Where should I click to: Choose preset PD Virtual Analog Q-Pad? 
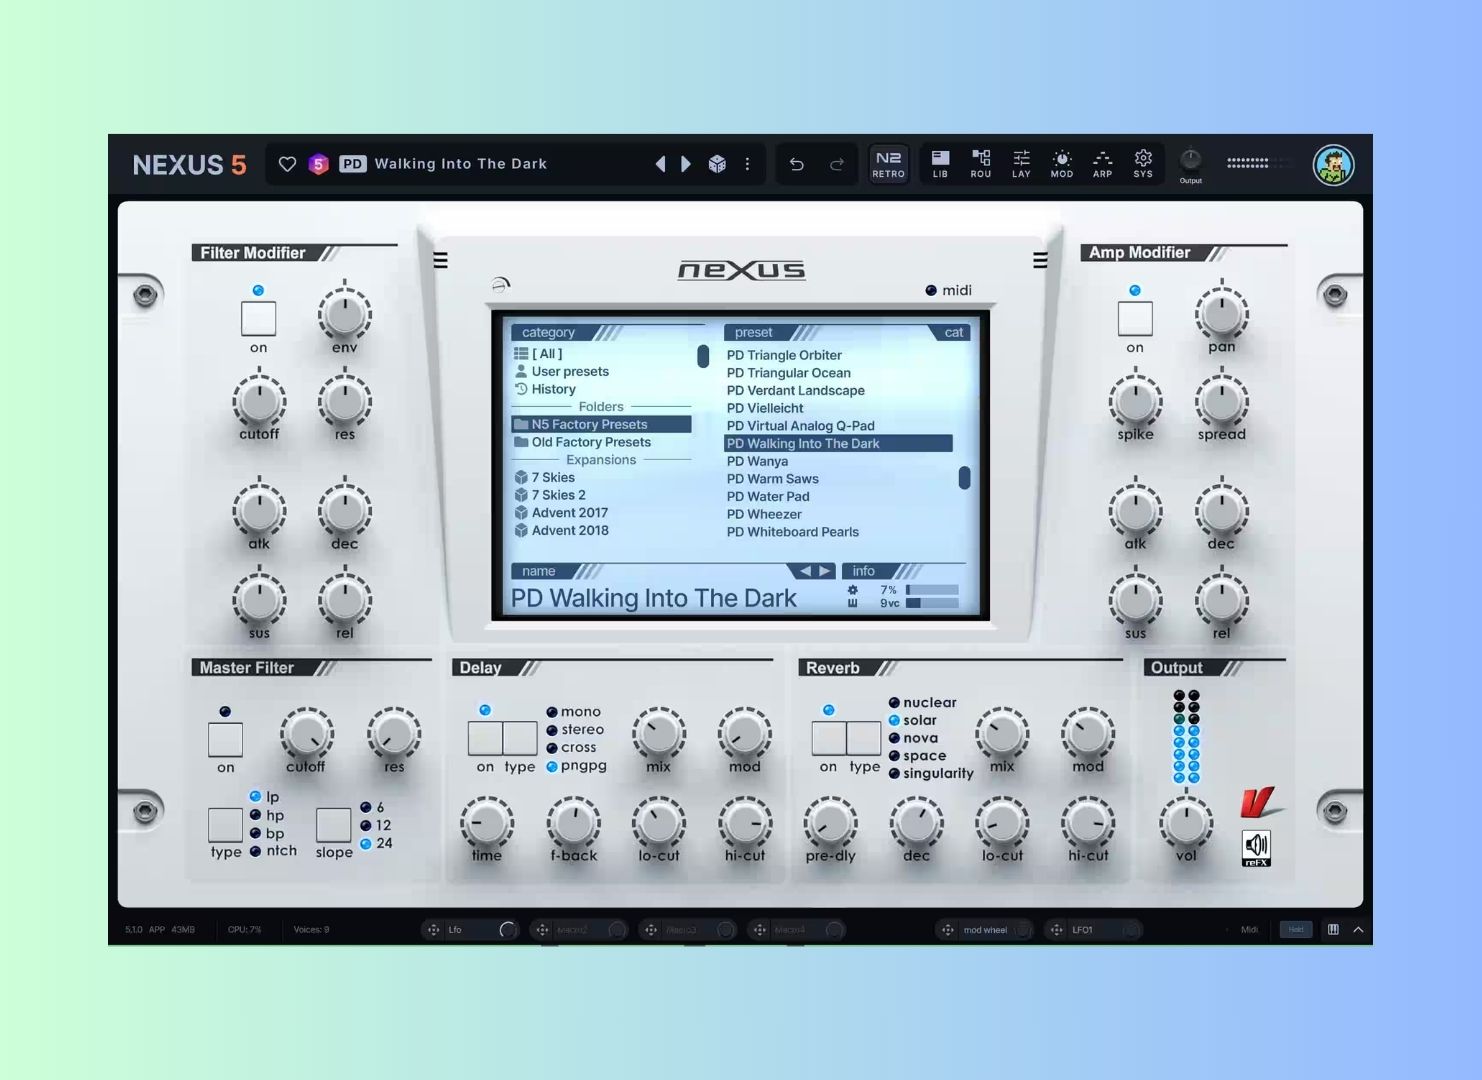tap(800, 426)
